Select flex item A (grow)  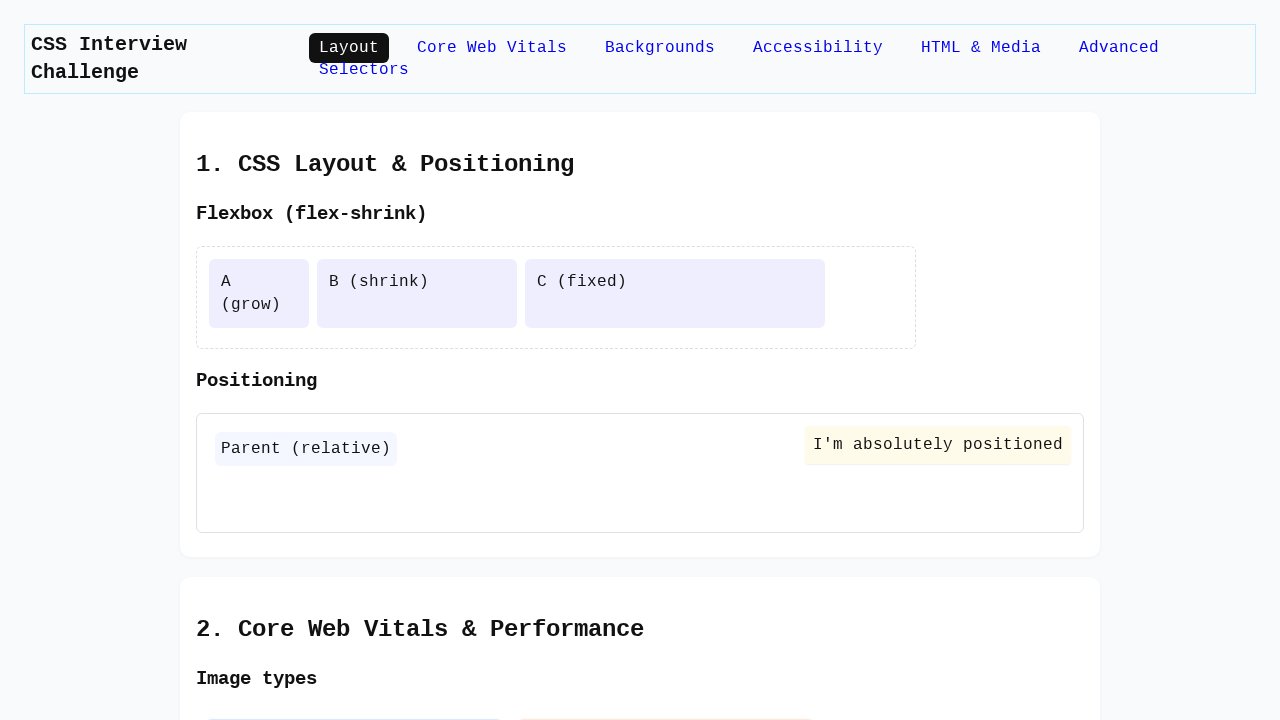[258, 293]
